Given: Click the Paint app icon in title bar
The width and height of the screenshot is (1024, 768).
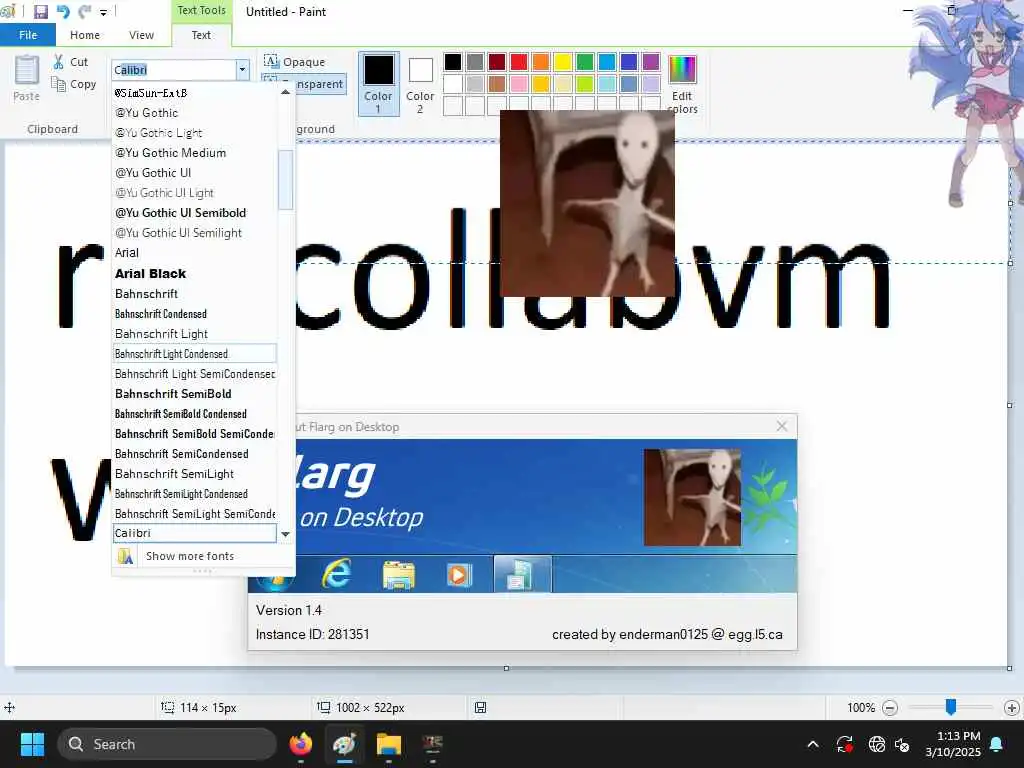Looking at the screenshot, I should tap(8, 11).
